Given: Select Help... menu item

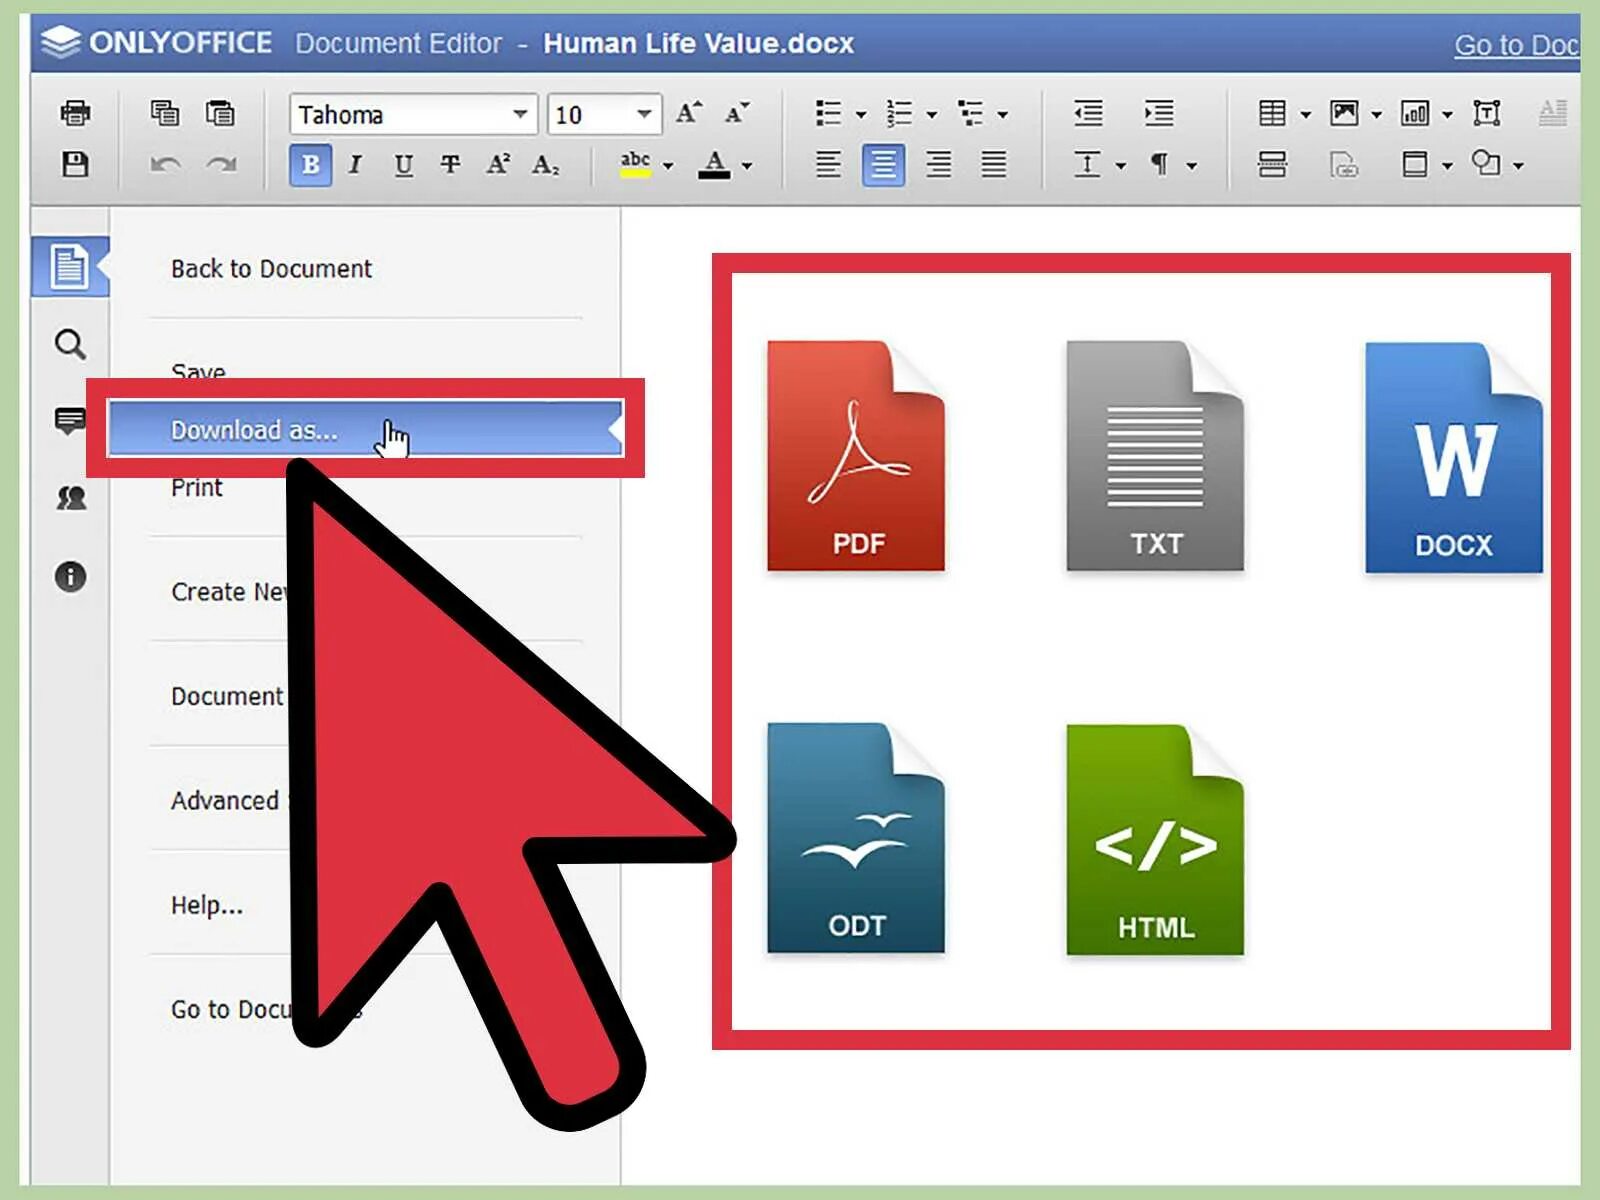Looking at the screenshot, I should point(207,905).
